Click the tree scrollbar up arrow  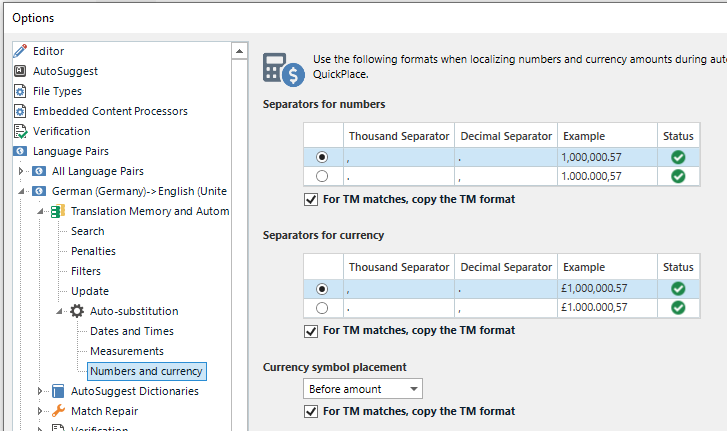click(239, 50)
